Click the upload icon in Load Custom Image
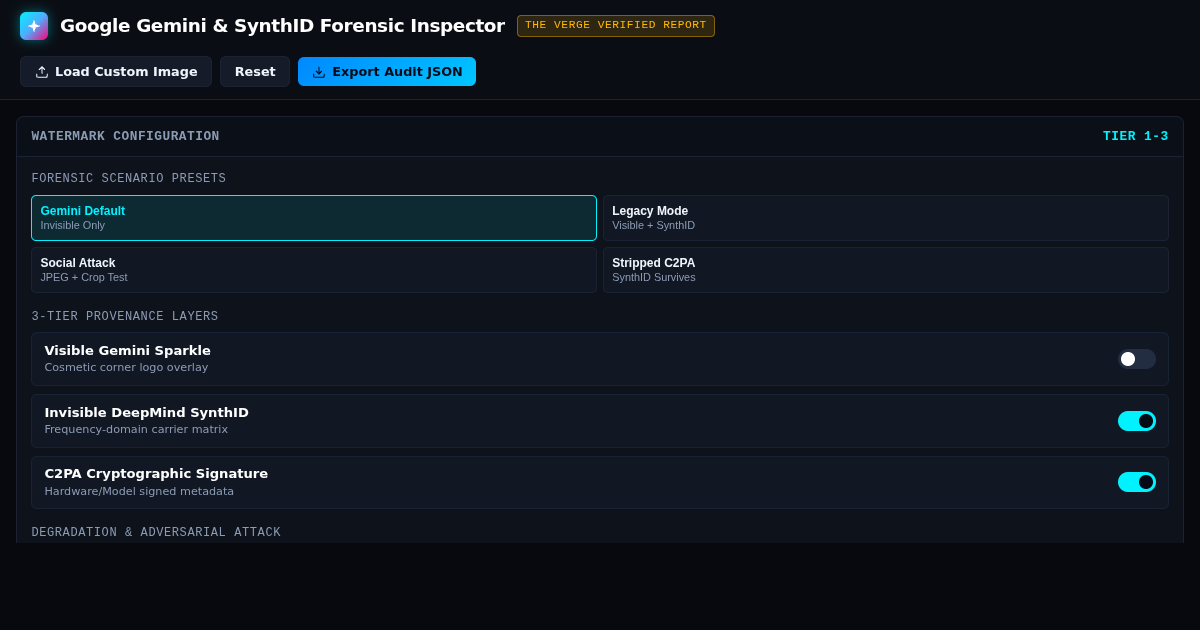This screenshot has height=630, width=1200. [x=42, y=72]
